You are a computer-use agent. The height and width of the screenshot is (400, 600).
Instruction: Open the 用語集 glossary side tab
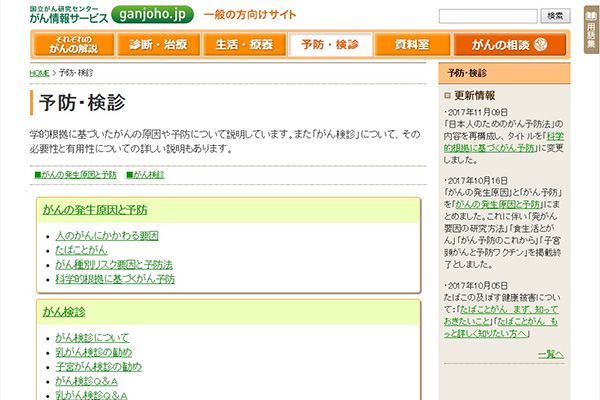[x=591, y=29]
